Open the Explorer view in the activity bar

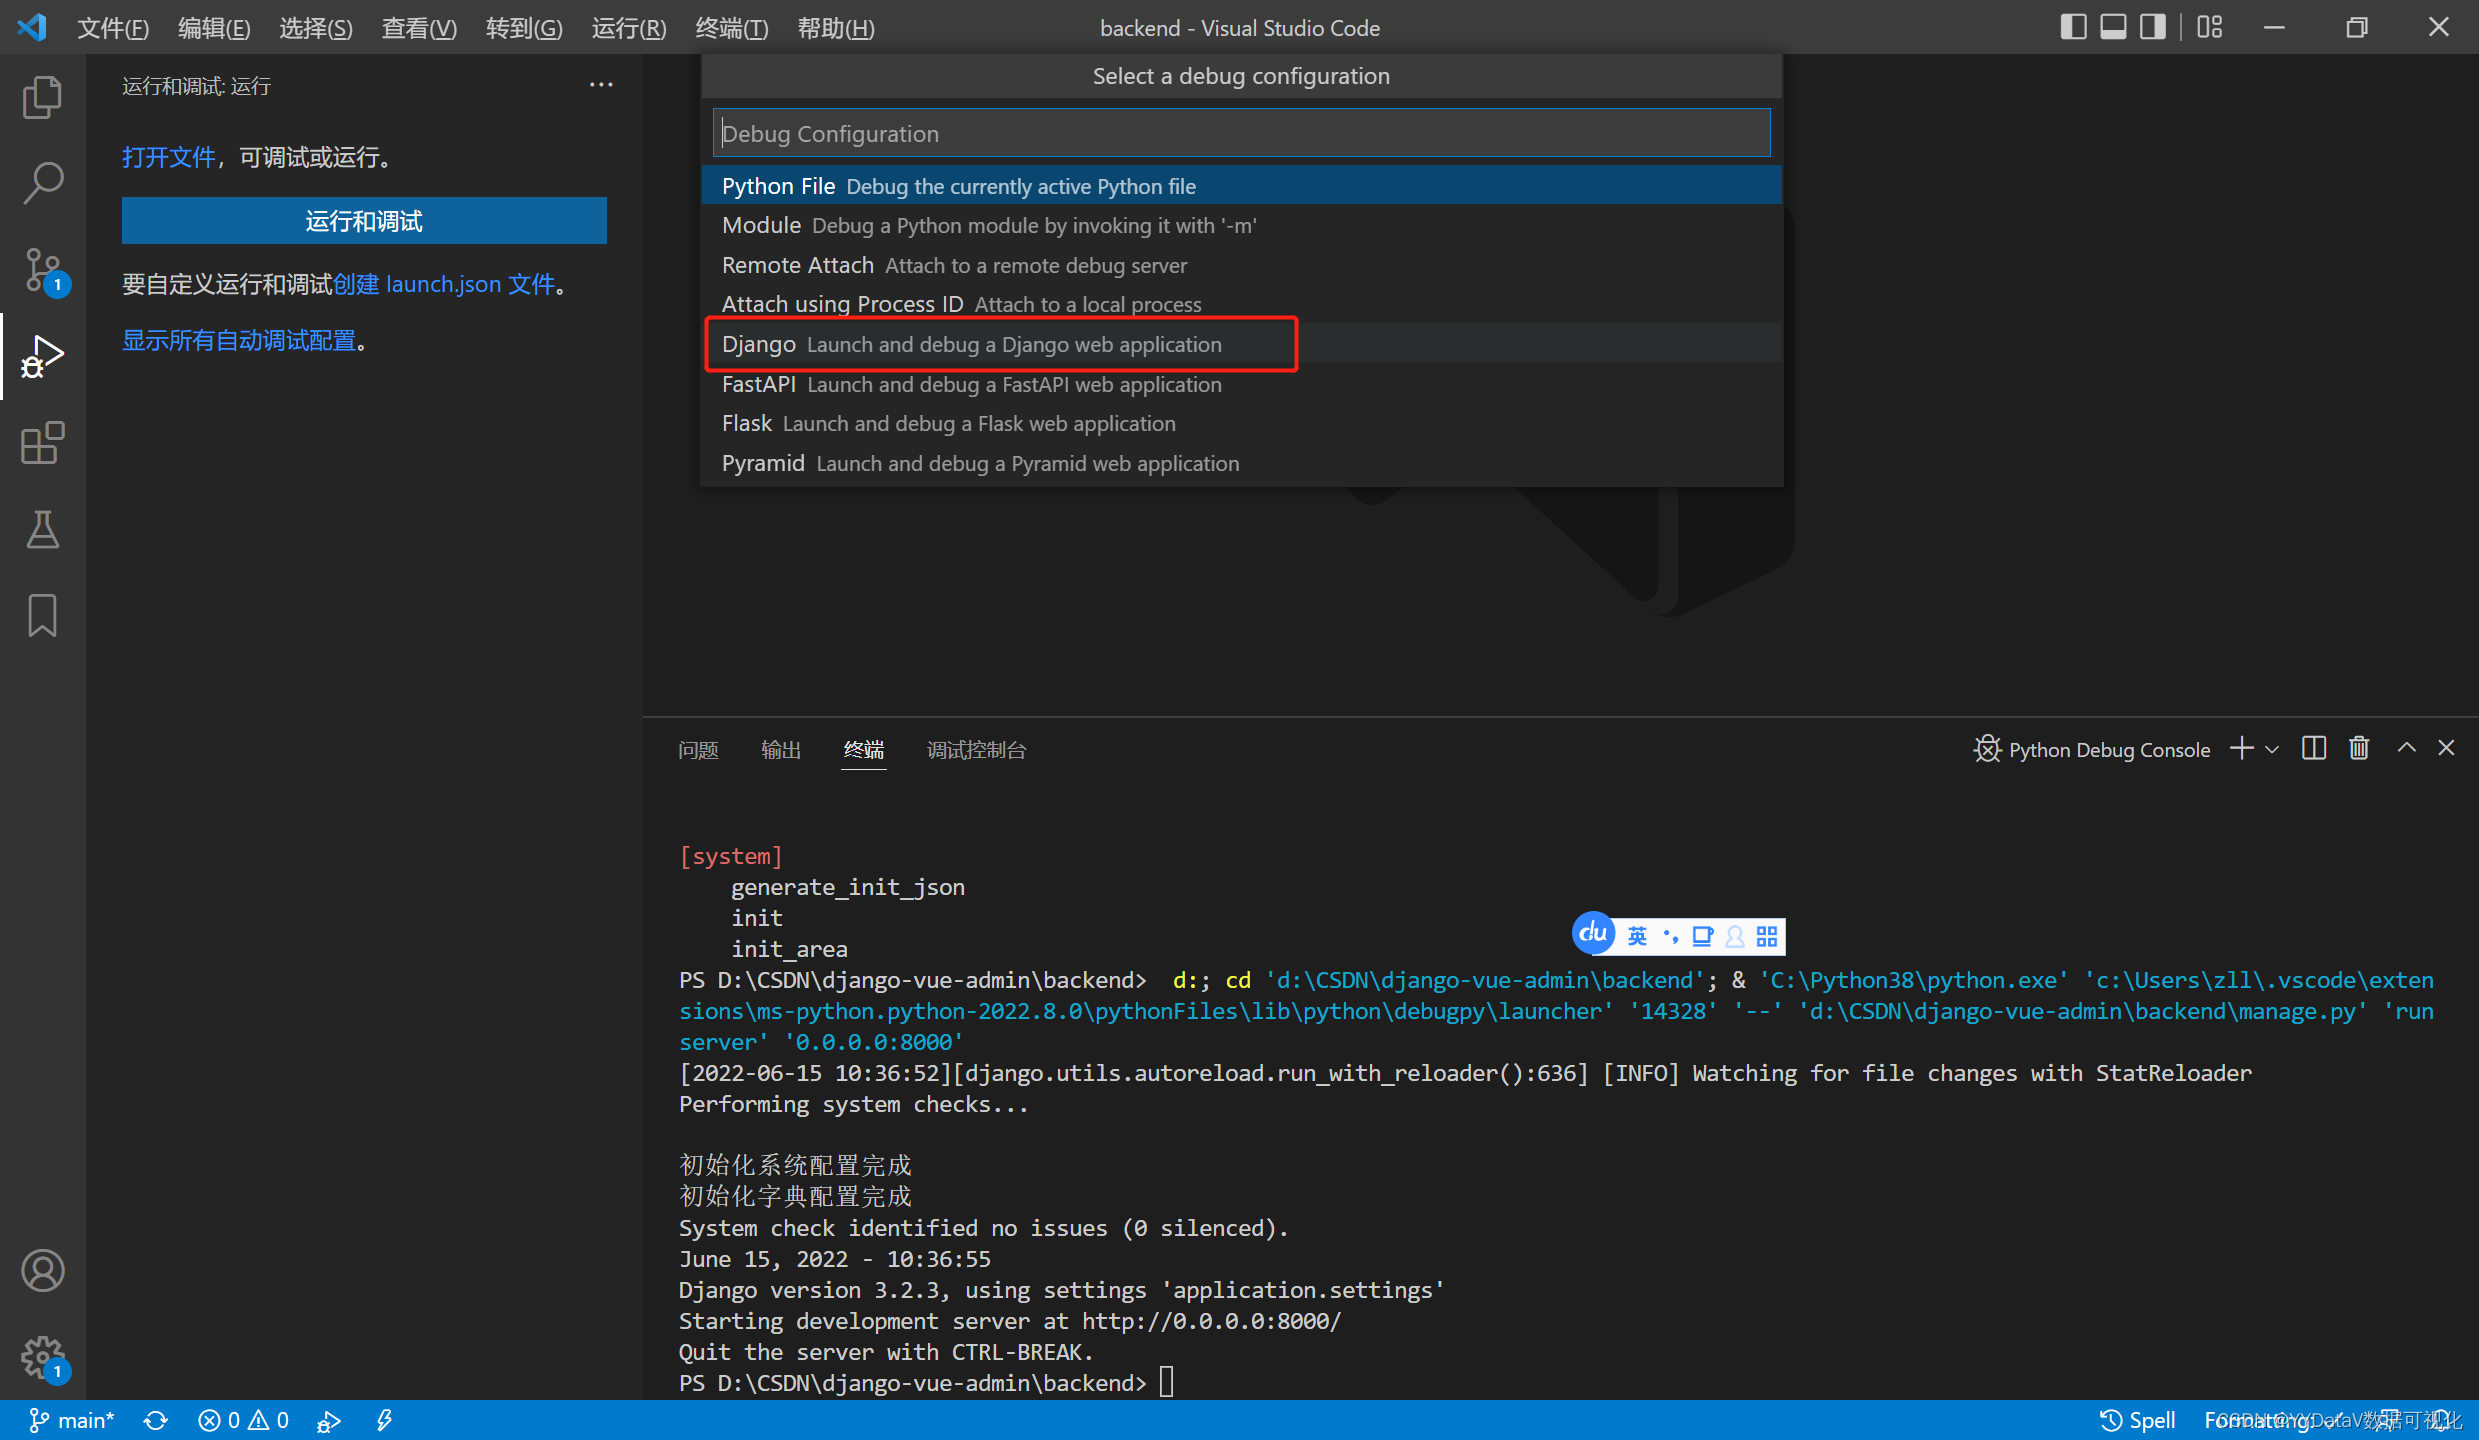click(42, 96)
